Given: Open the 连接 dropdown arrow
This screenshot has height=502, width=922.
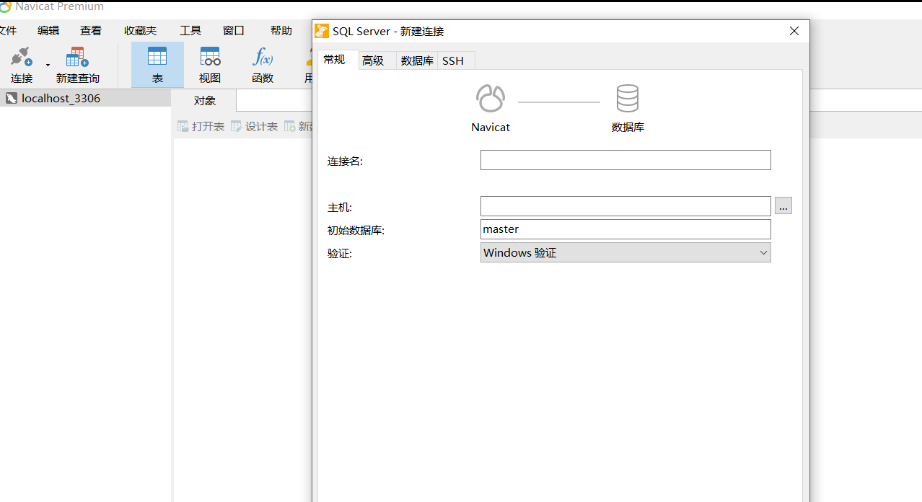Looking at the screenshot, I should click(48, 65).
